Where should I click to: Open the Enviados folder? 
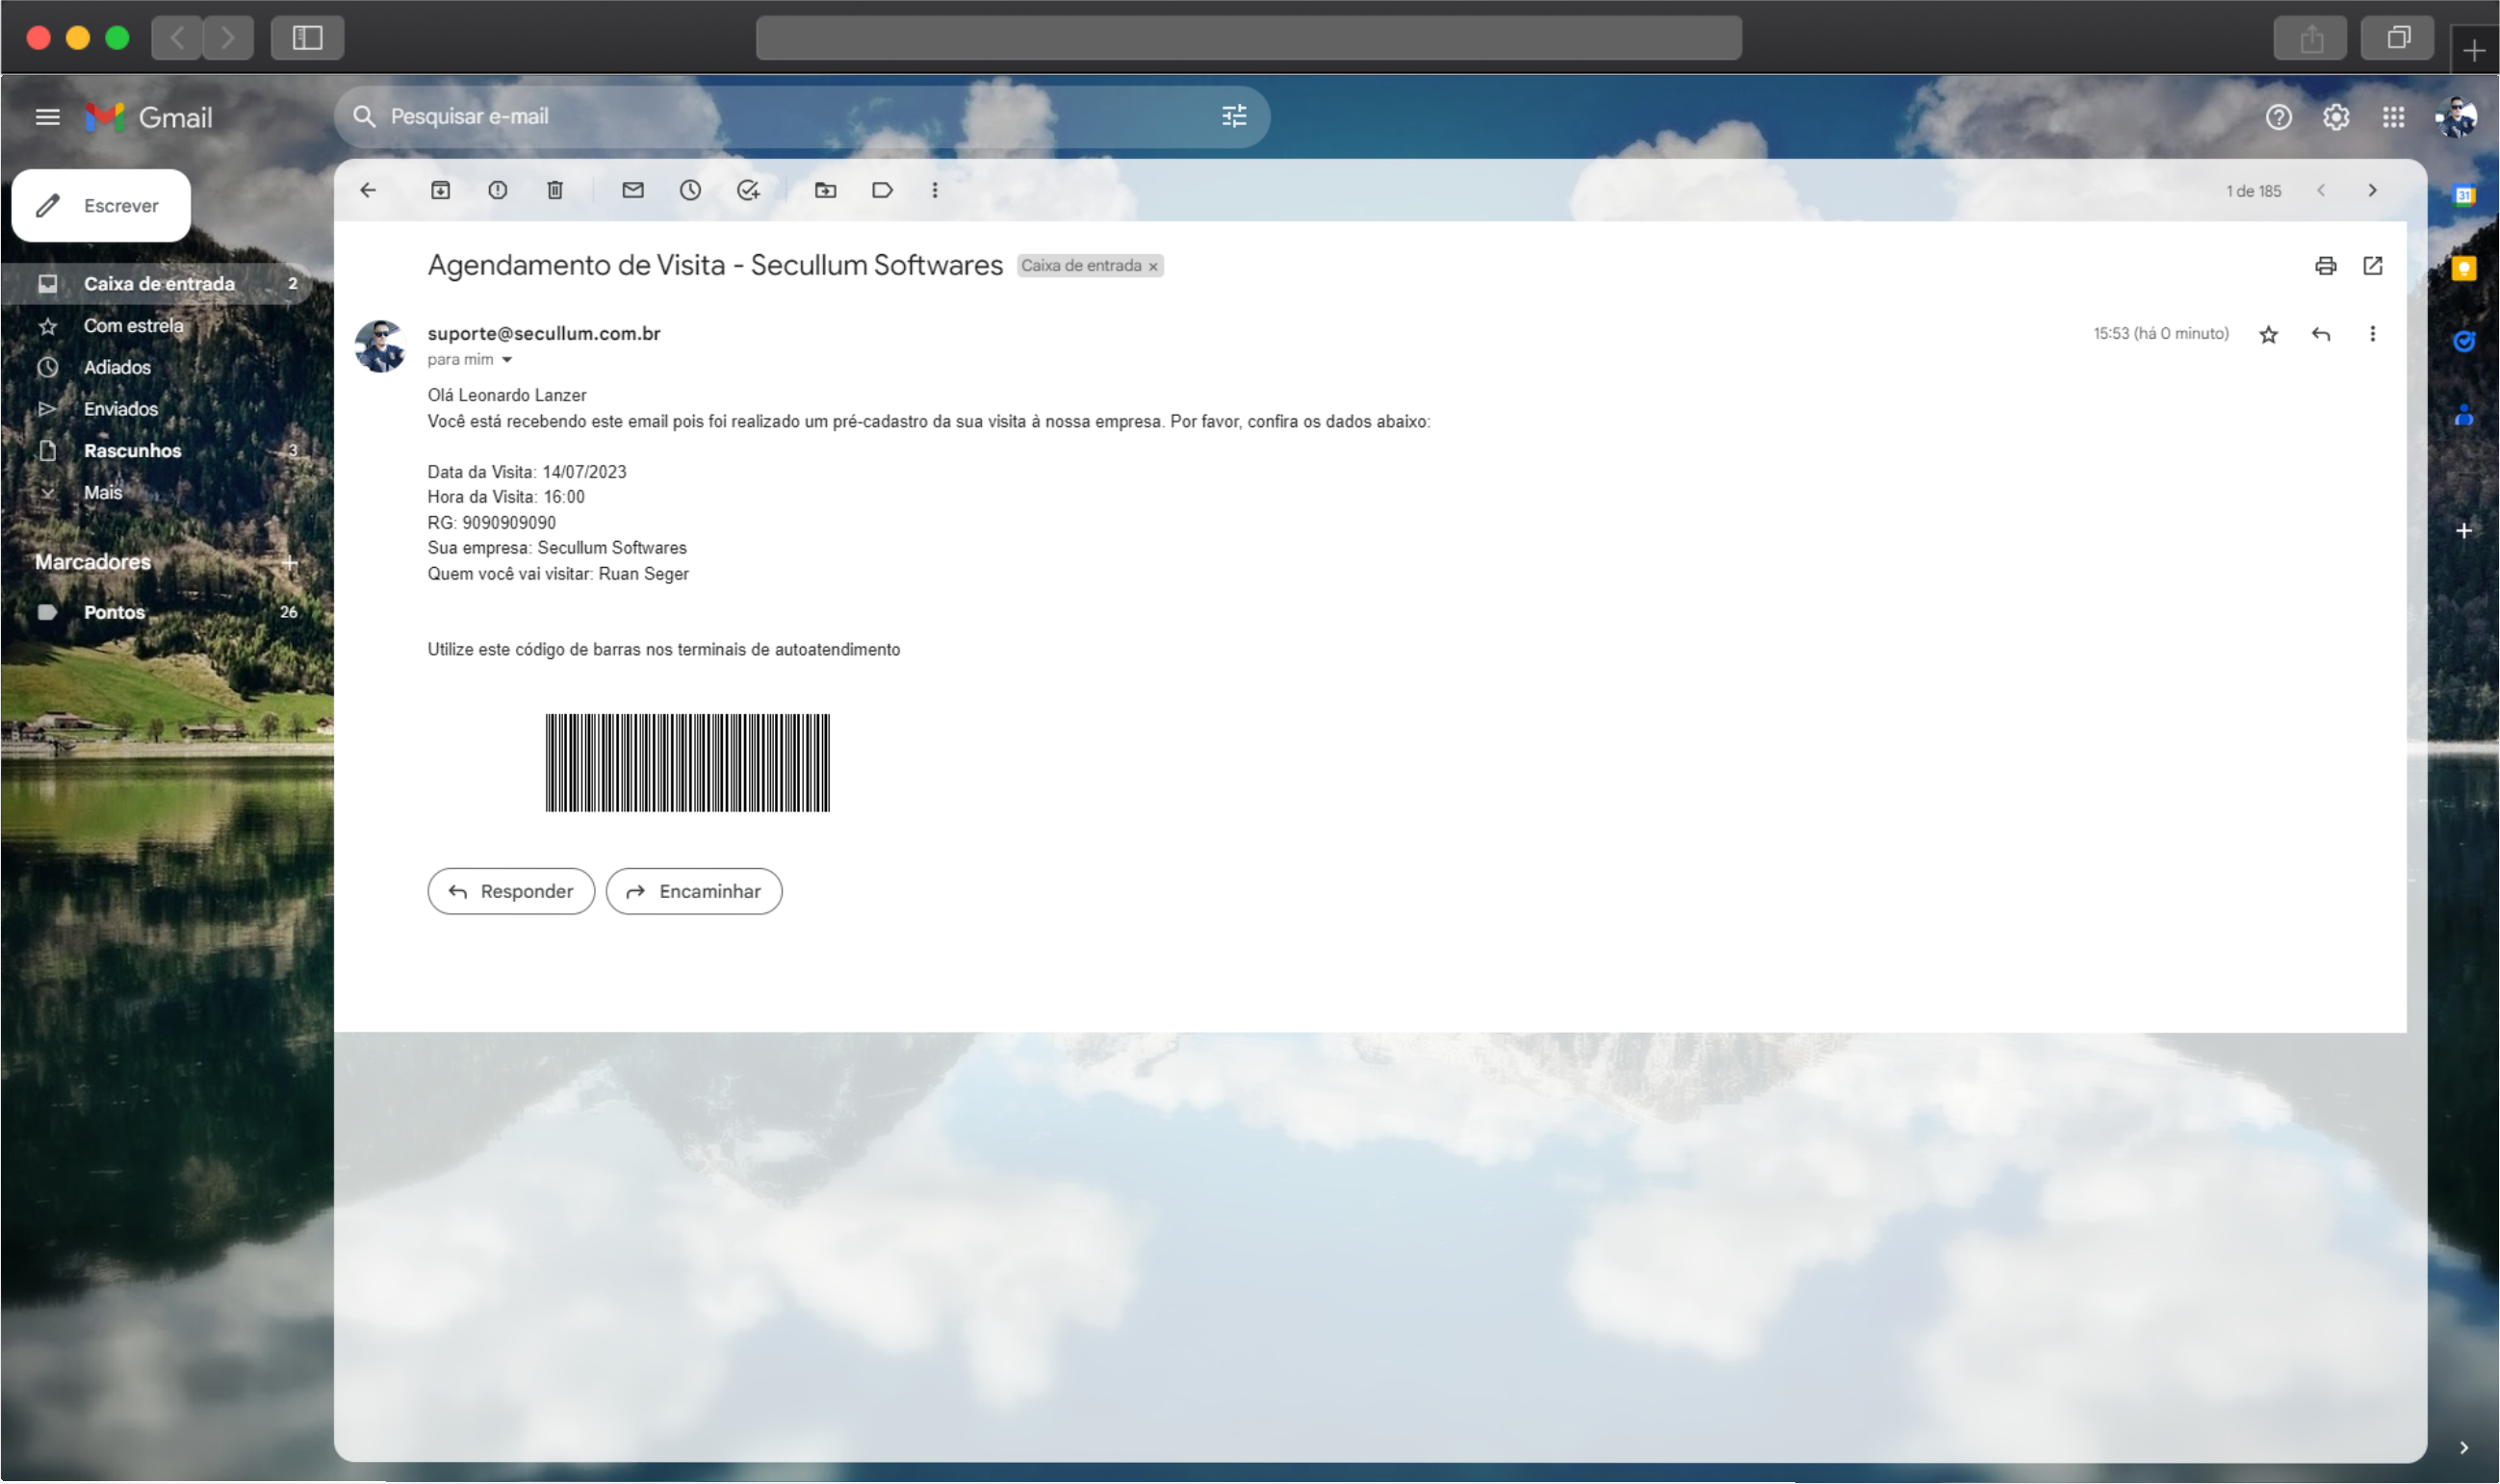(x=120, y=409)
